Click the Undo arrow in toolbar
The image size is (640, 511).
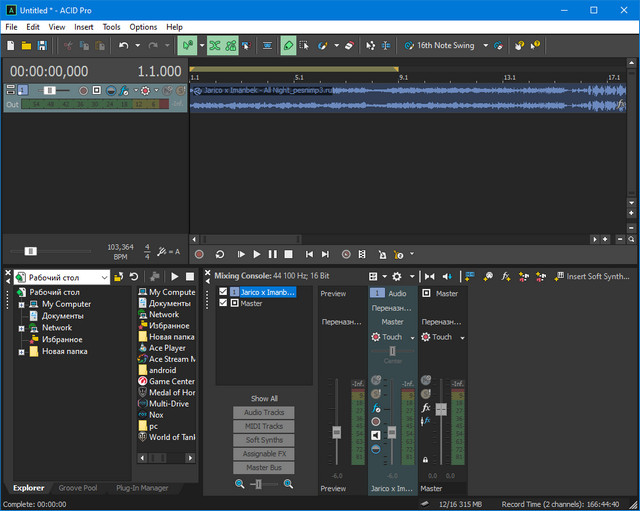coord(123,46)
